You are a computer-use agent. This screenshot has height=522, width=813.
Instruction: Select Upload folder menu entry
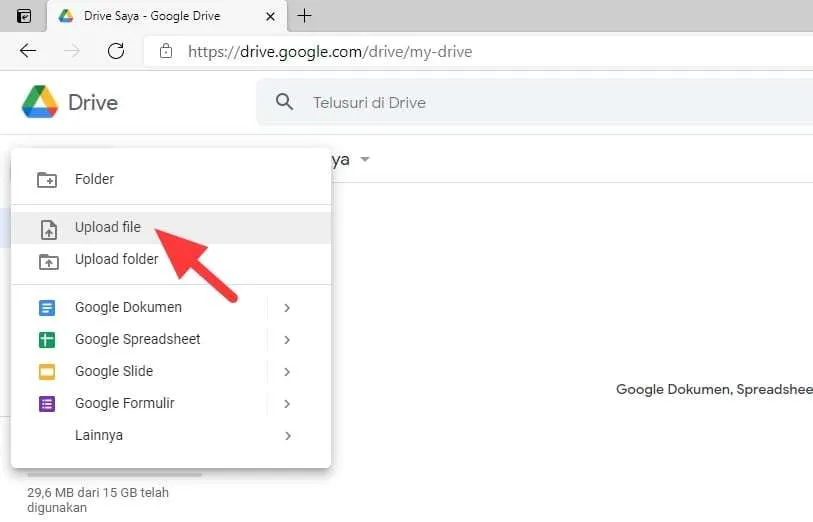pyautogui.click(x=171, y=260)
